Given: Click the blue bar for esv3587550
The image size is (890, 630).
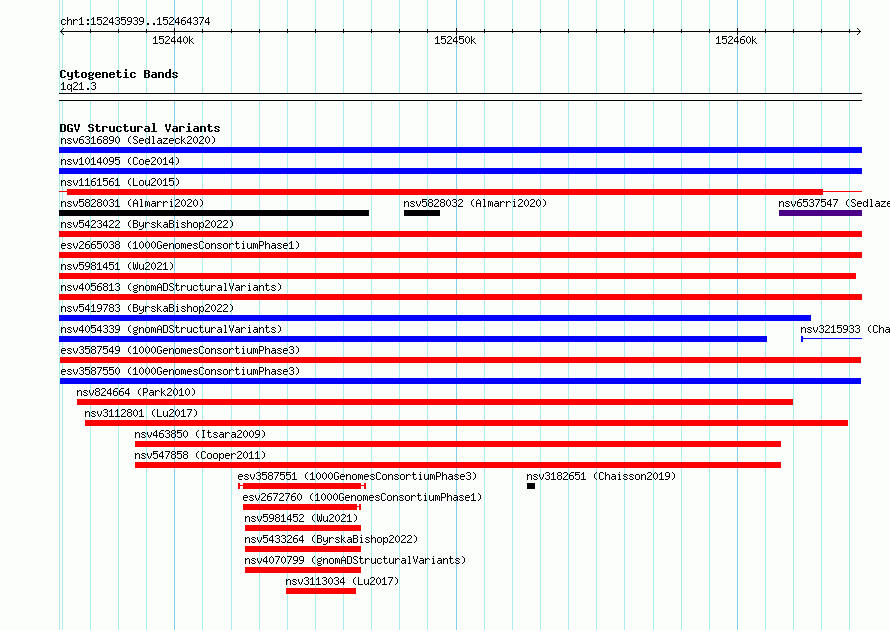Looking at the screenshot, I should [x=460, y=381].
